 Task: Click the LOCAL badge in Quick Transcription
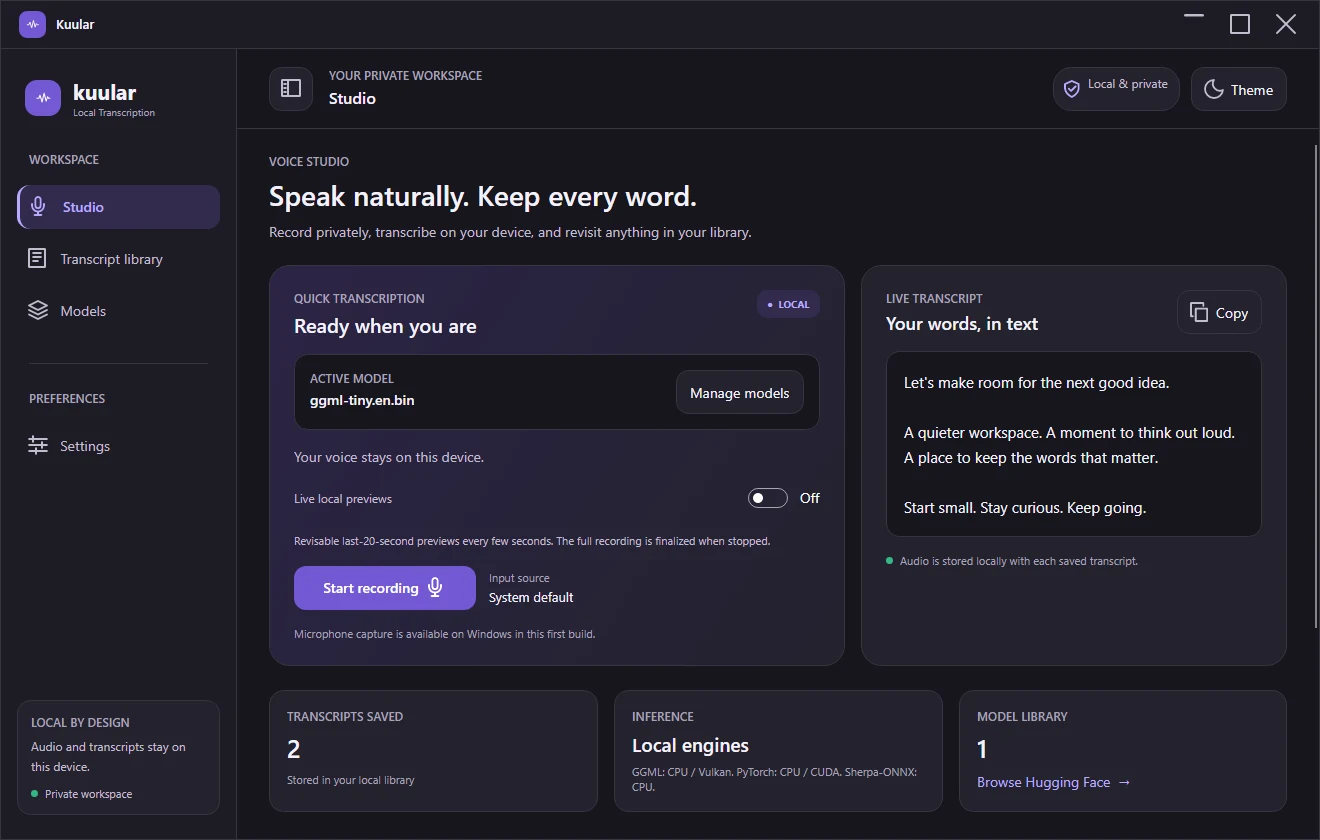click(788, 305)
